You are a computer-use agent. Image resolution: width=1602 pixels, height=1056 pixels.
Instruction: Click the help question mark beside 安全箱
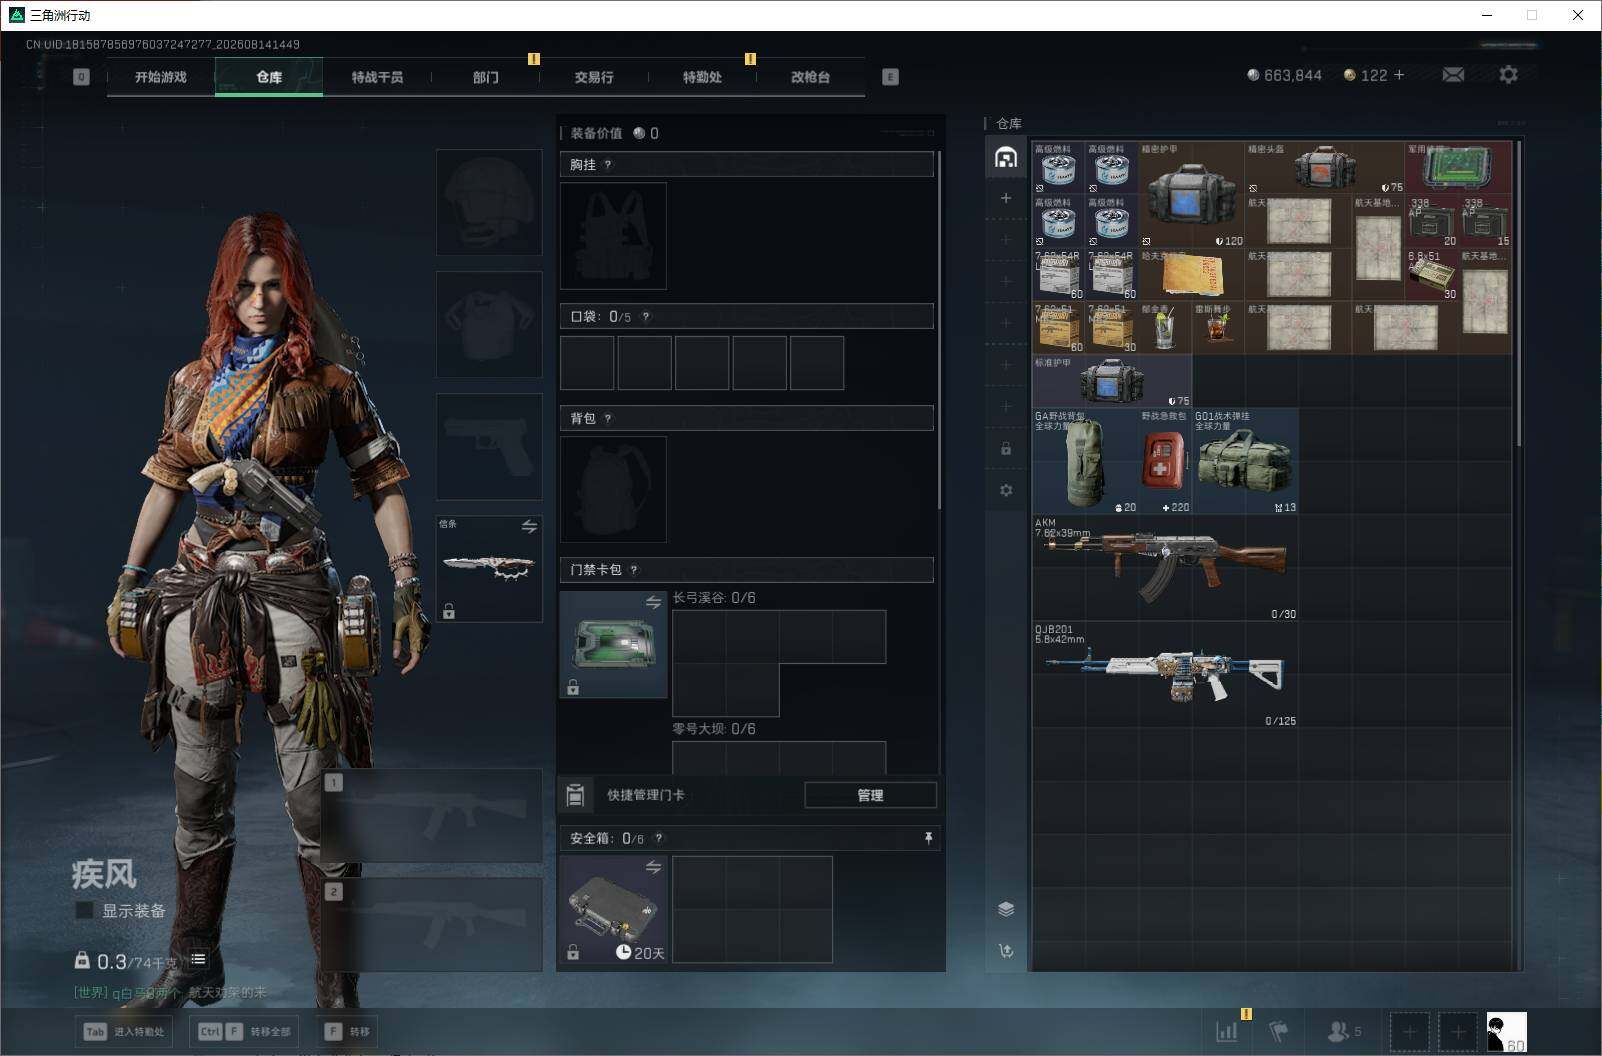659,839
